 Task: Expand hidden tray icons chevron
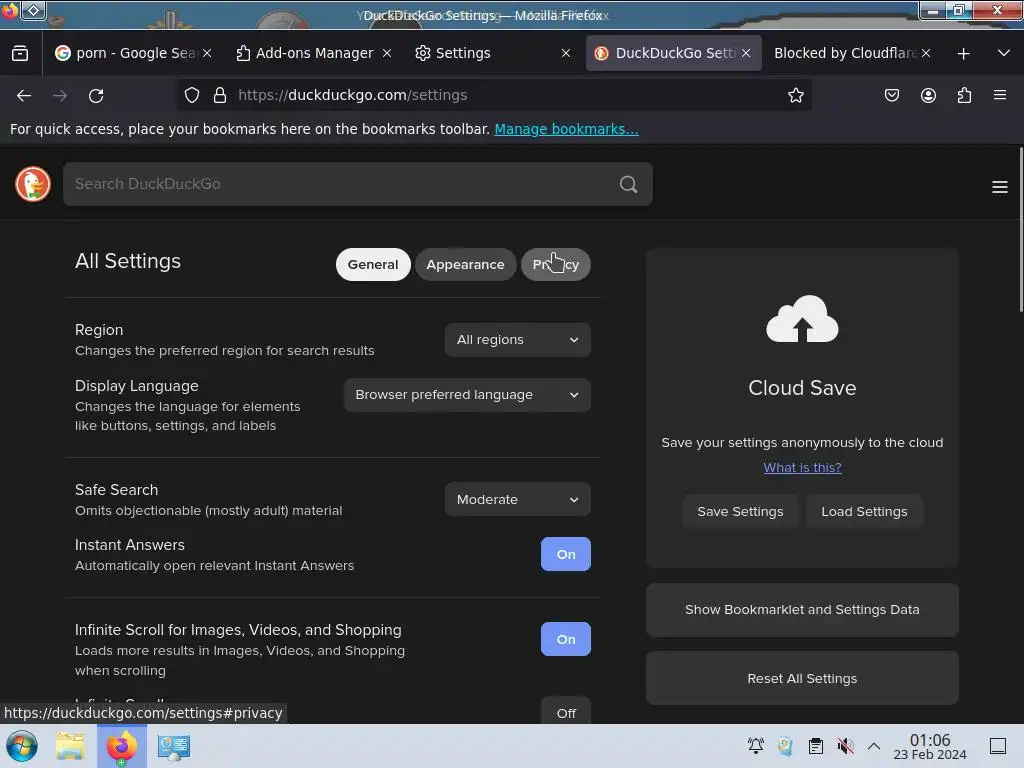click(x=874, y=746)
